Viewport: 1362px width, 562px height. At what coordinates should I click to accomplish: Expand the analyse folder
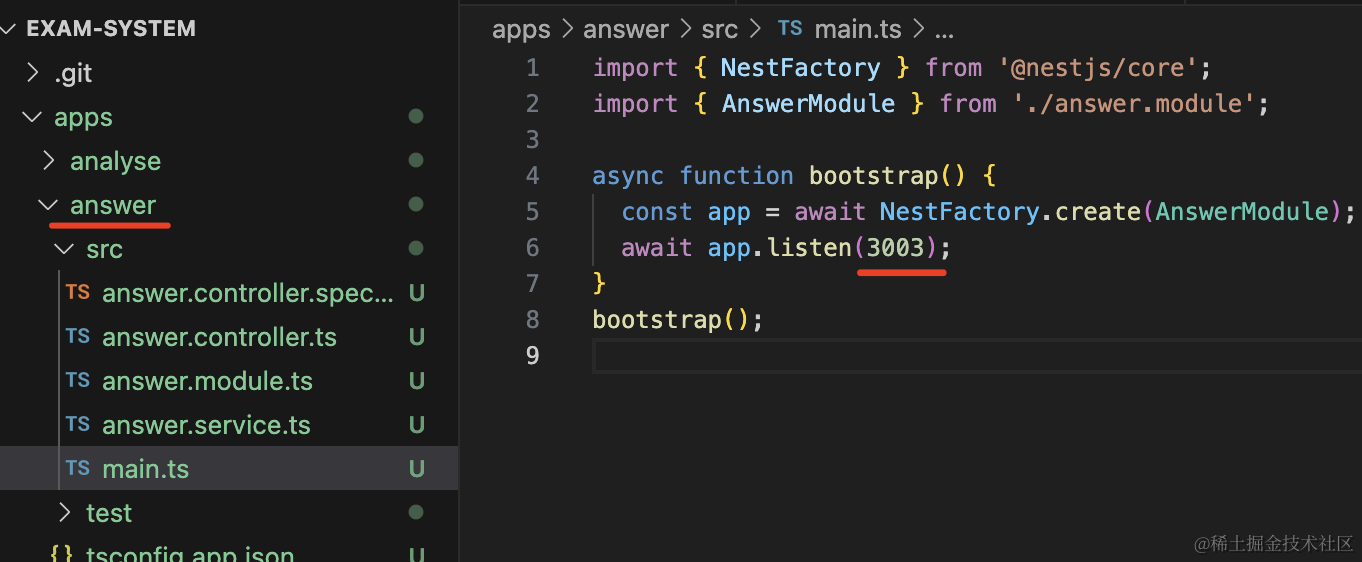click(x=48, y=161)
